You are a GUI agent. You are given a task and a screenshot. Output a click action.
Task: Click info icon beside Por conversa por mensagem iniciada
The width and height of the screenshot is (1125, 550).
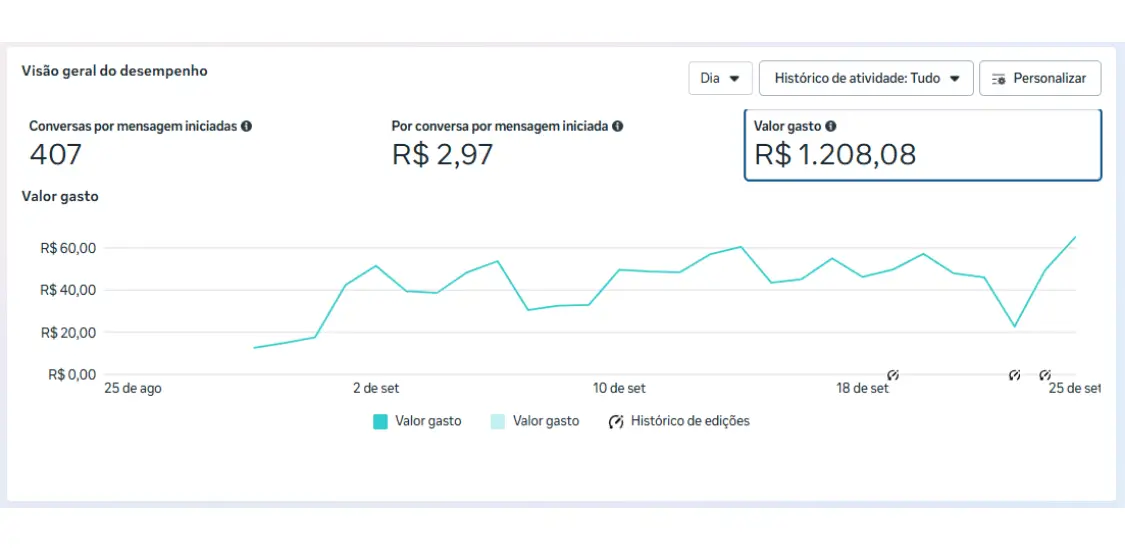point(618,127)
